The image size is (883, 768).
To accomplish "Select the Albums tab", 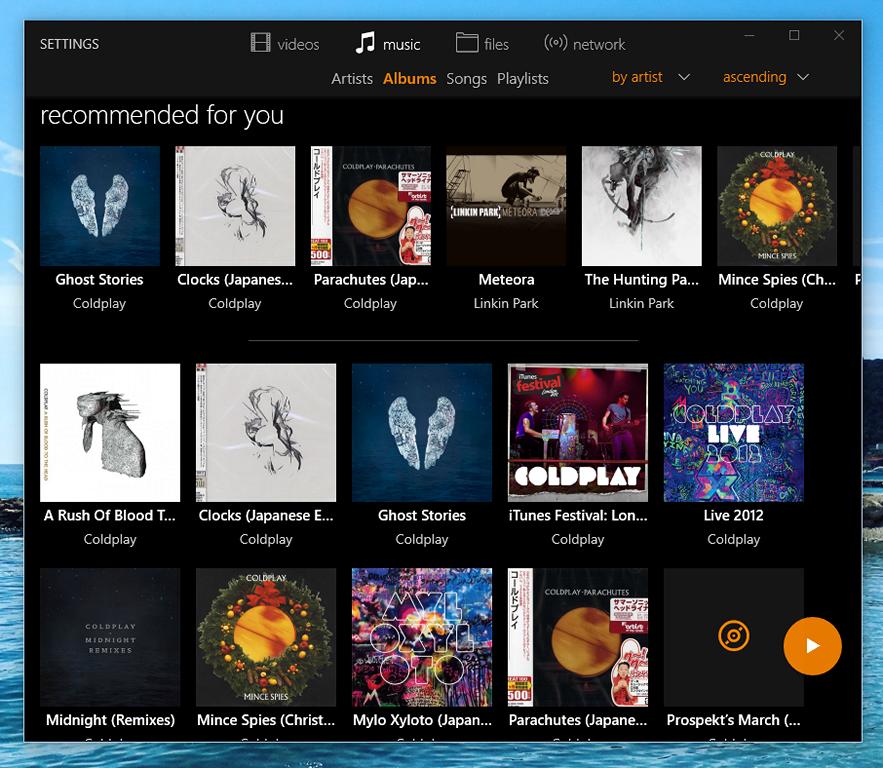I will coord(409,79).
